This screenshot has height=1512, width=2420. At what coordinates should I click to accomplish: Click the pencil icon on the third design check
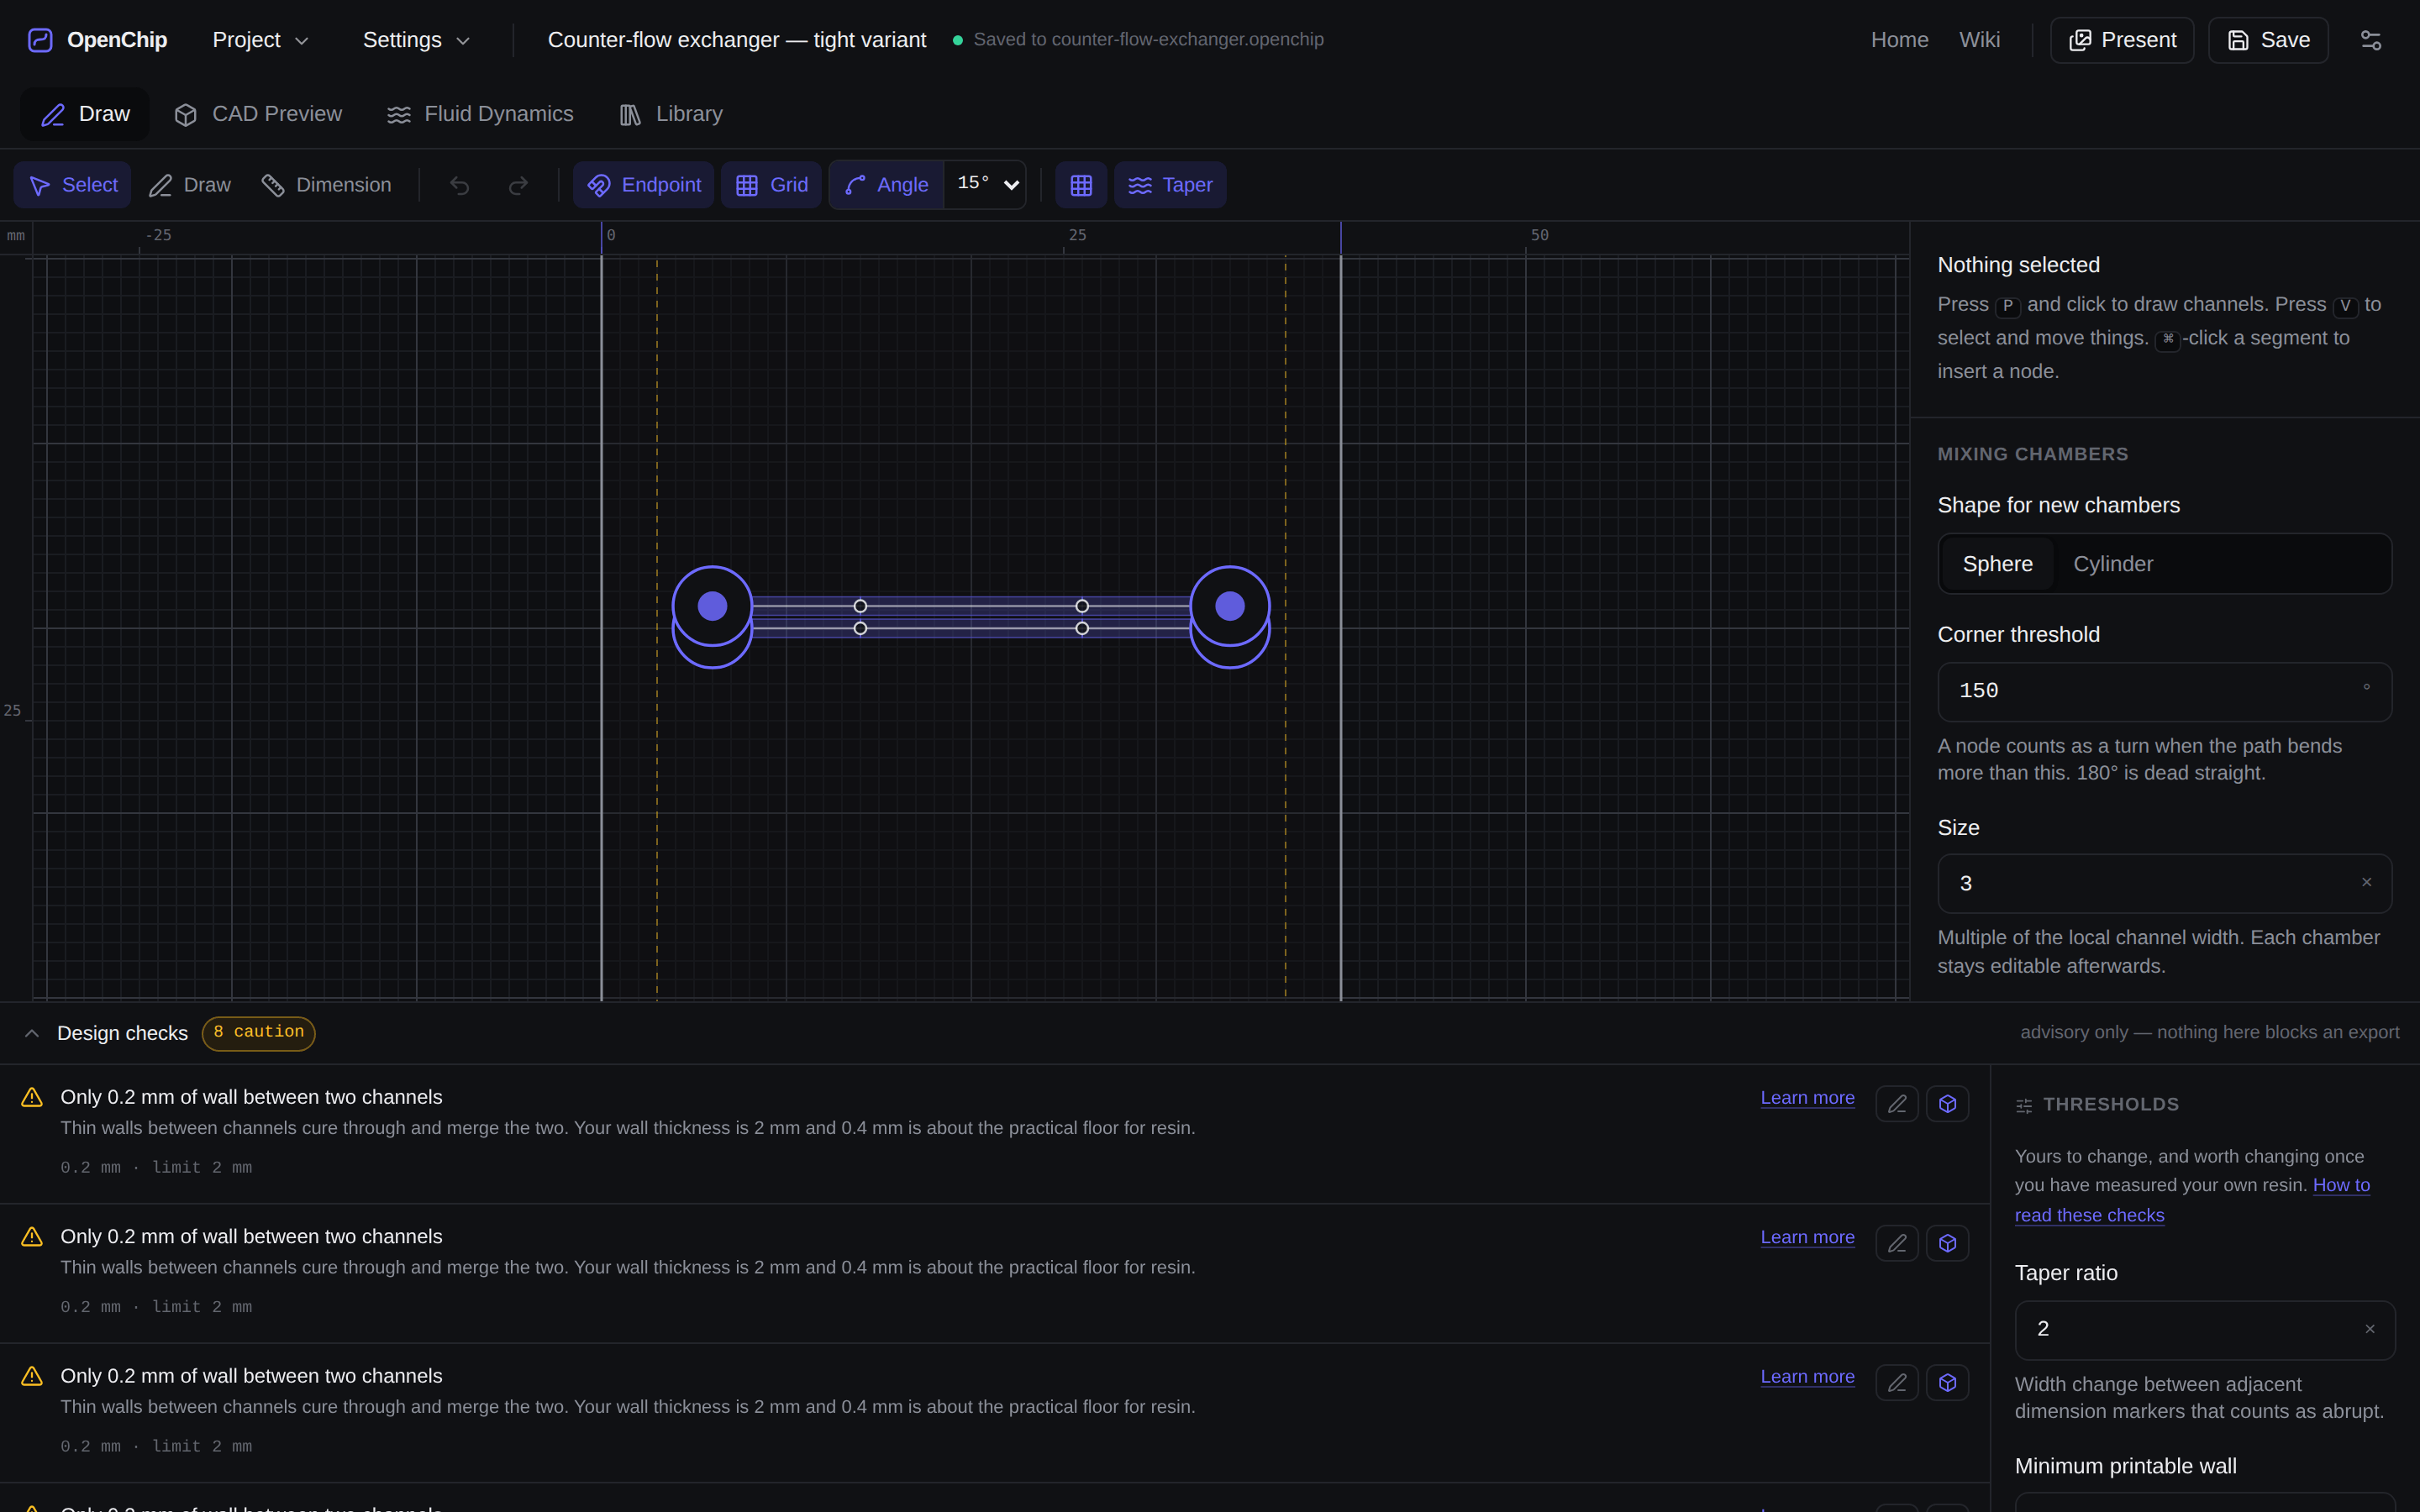1897,1383
